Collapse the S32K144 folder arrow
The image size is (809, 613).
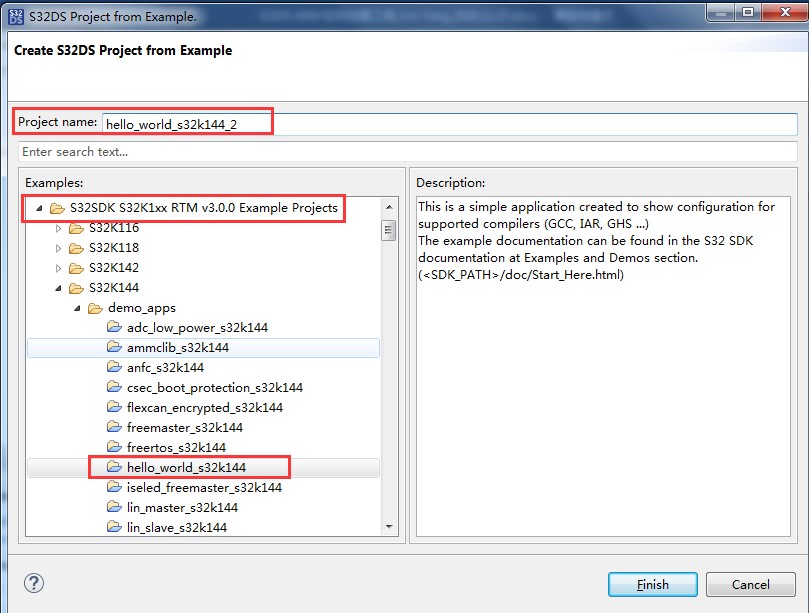tap(58, 288)
